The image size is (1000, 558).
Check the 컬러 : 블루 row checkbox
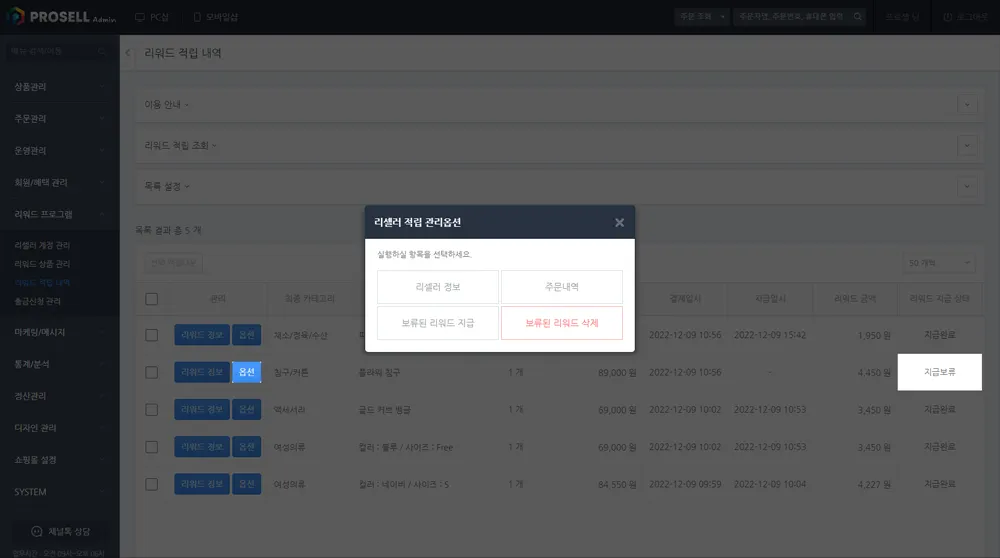pyautogui.click(x=152, y=447)
